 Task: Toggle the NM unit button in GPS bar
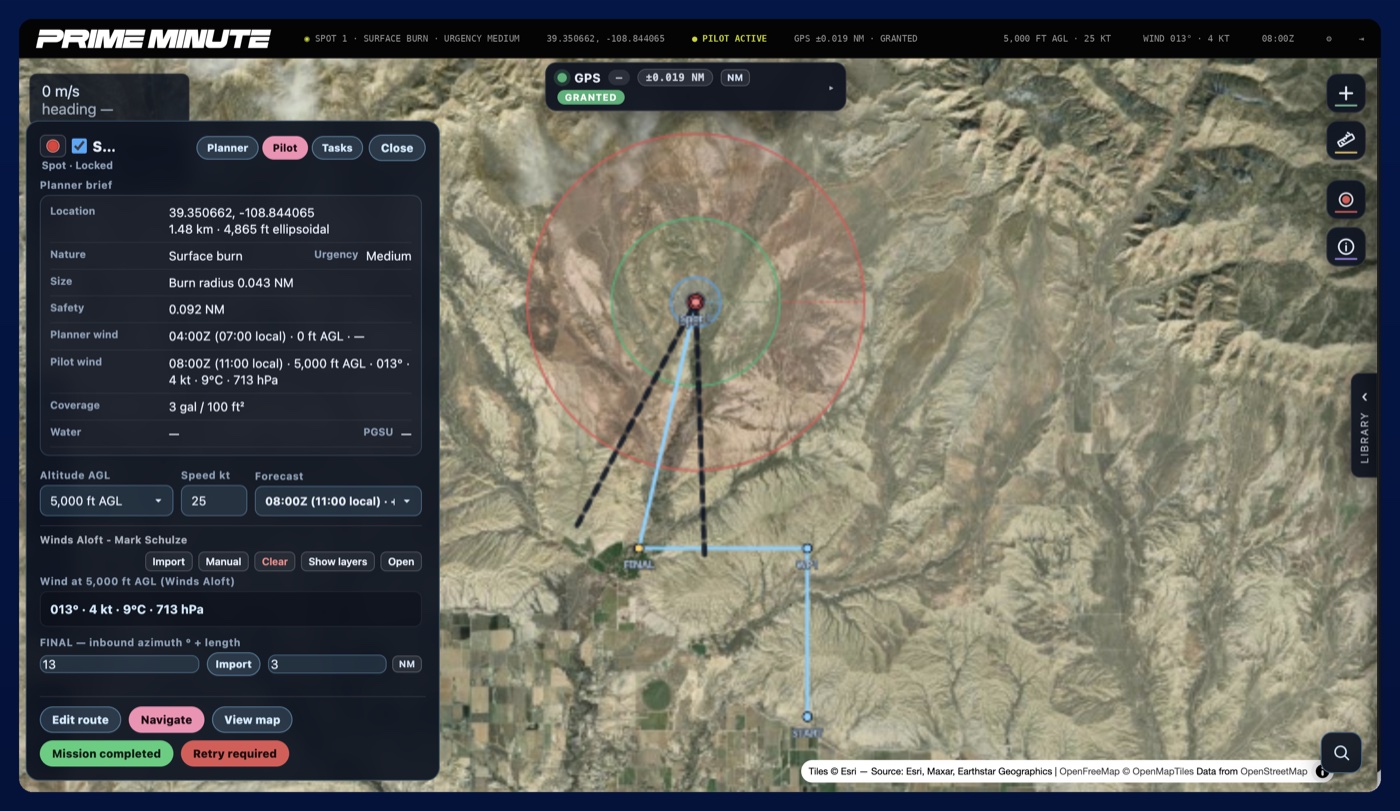(x=735, y=78)
